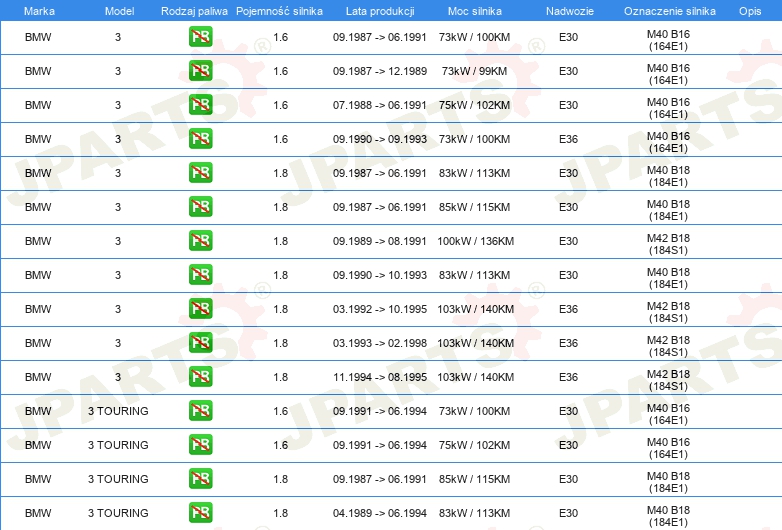The width and height of the screenshot is (782, 530).
Task: Click the fuel icon in the 11.1994 -> 08.1995 row
Action: point(200,376)
